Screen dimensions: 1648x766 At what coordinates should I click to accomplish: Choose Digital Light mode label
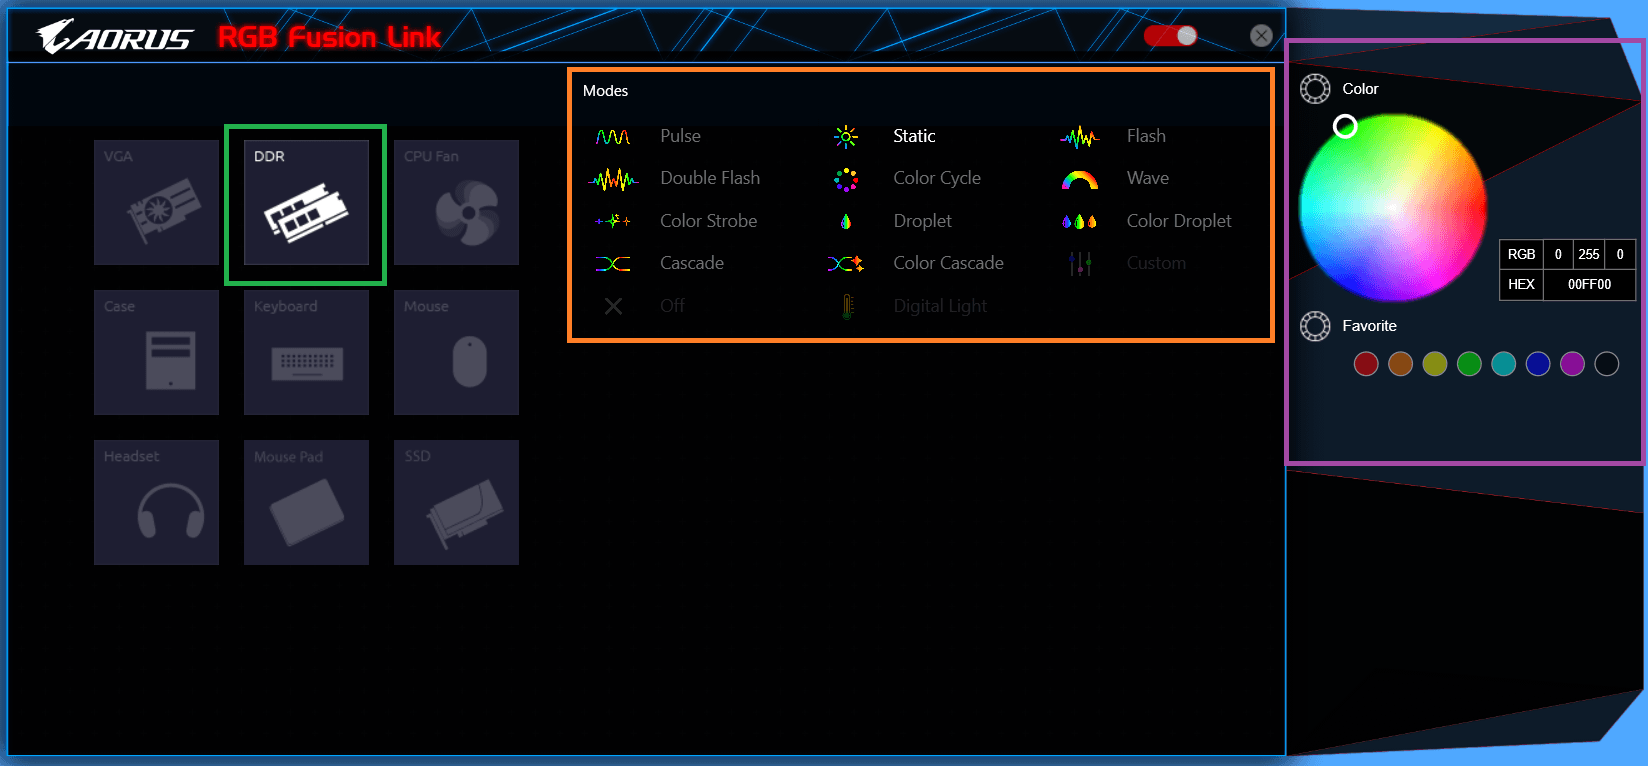coord(940,306)
